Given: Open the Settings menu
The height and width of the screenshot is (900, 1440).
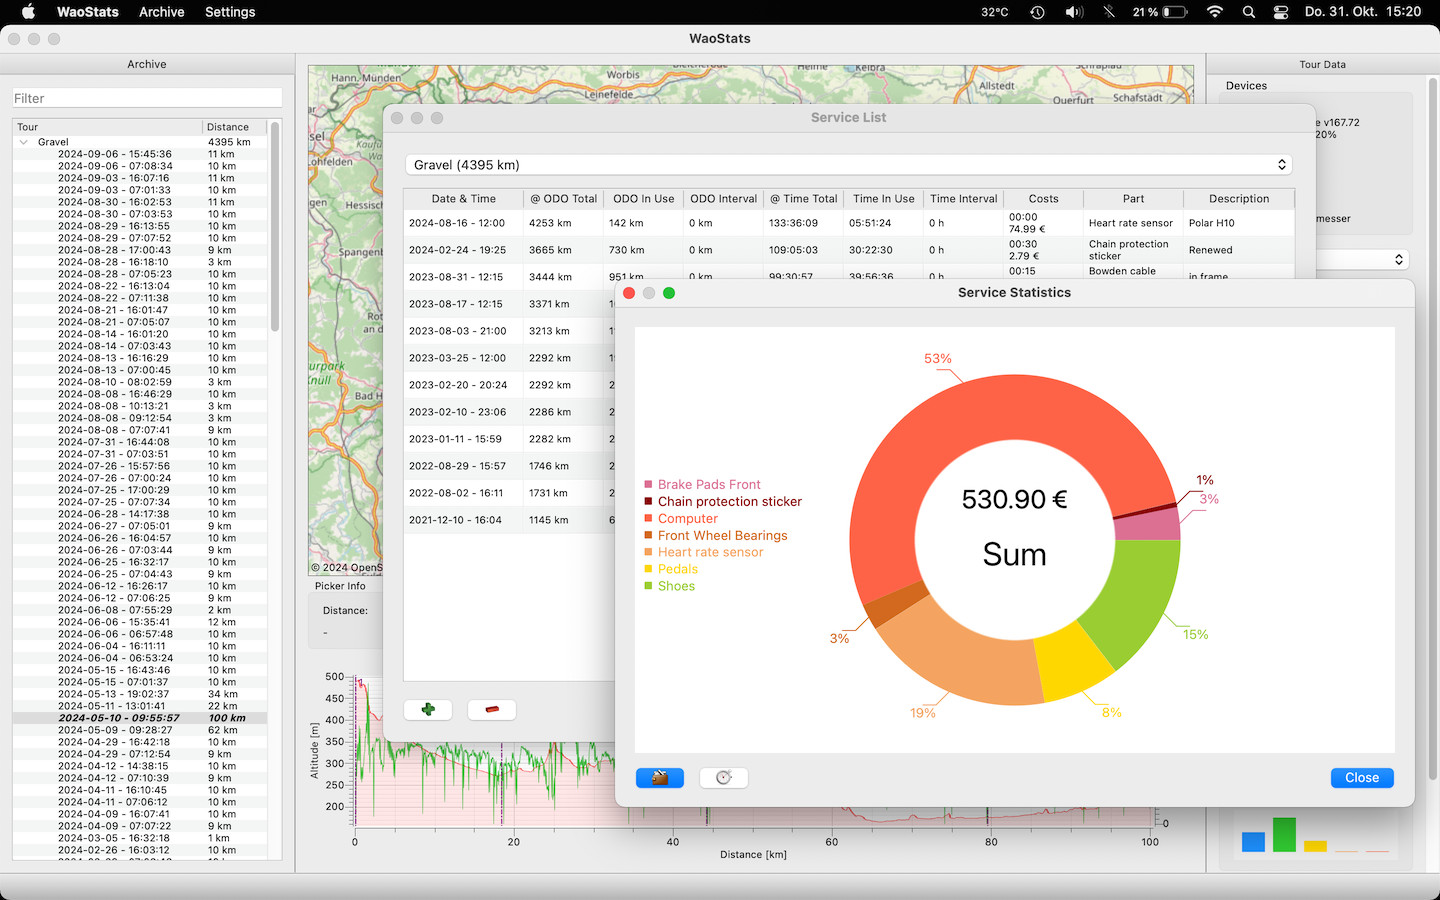Looking at the screenshot, I should click(230, 12).
